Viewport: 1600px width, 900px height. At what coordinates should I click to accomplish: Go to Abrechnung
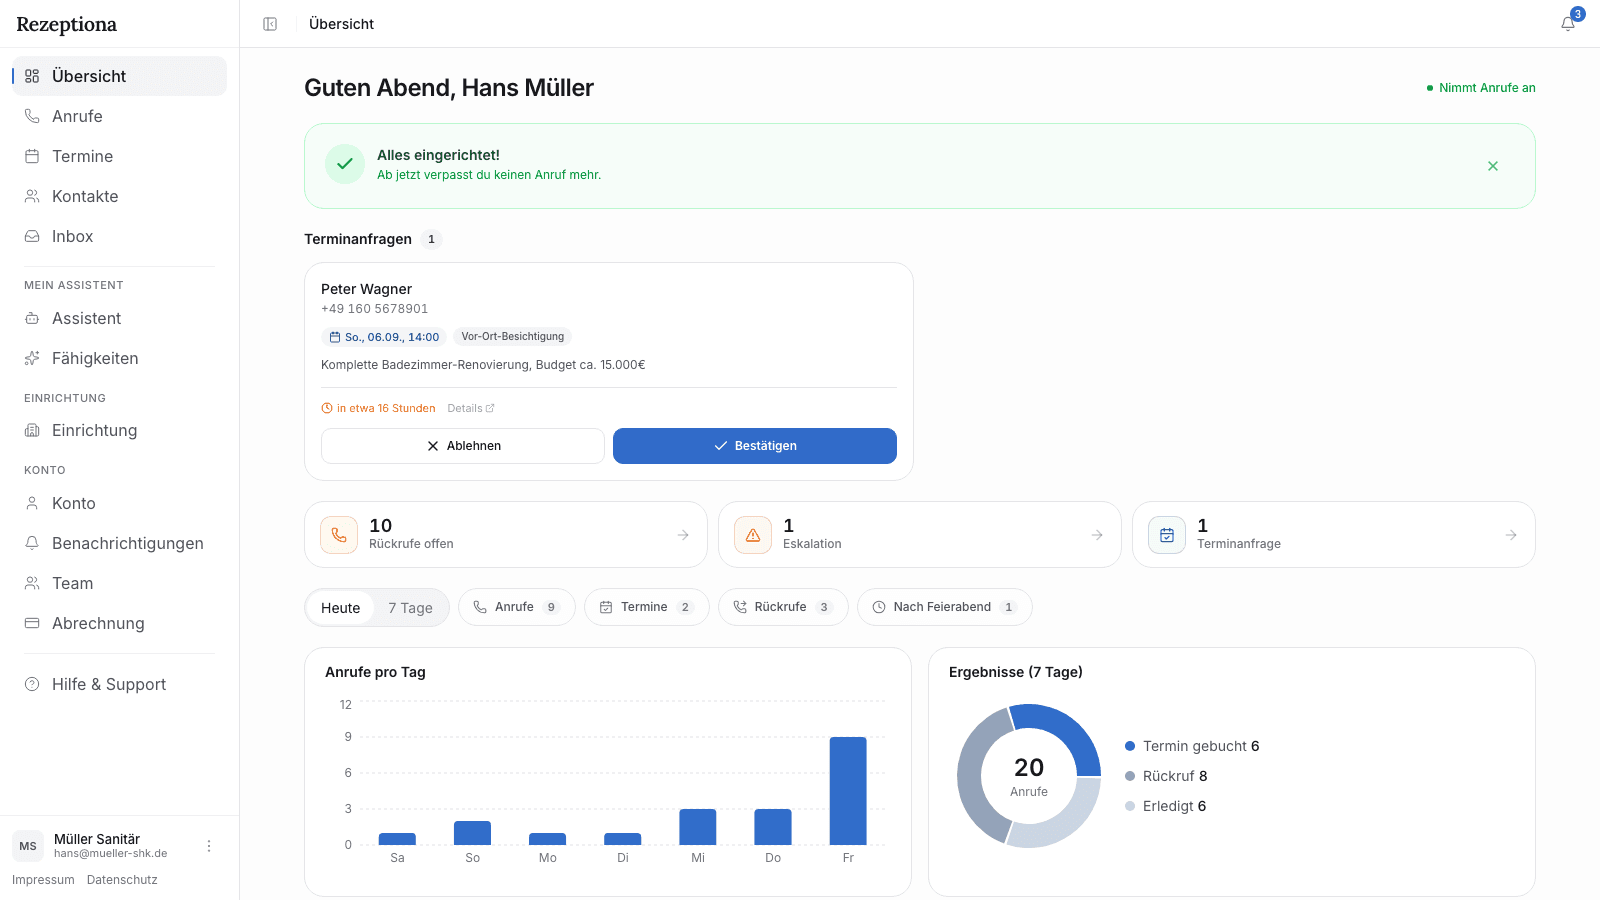pyautogui.click(x=119, y=623)
